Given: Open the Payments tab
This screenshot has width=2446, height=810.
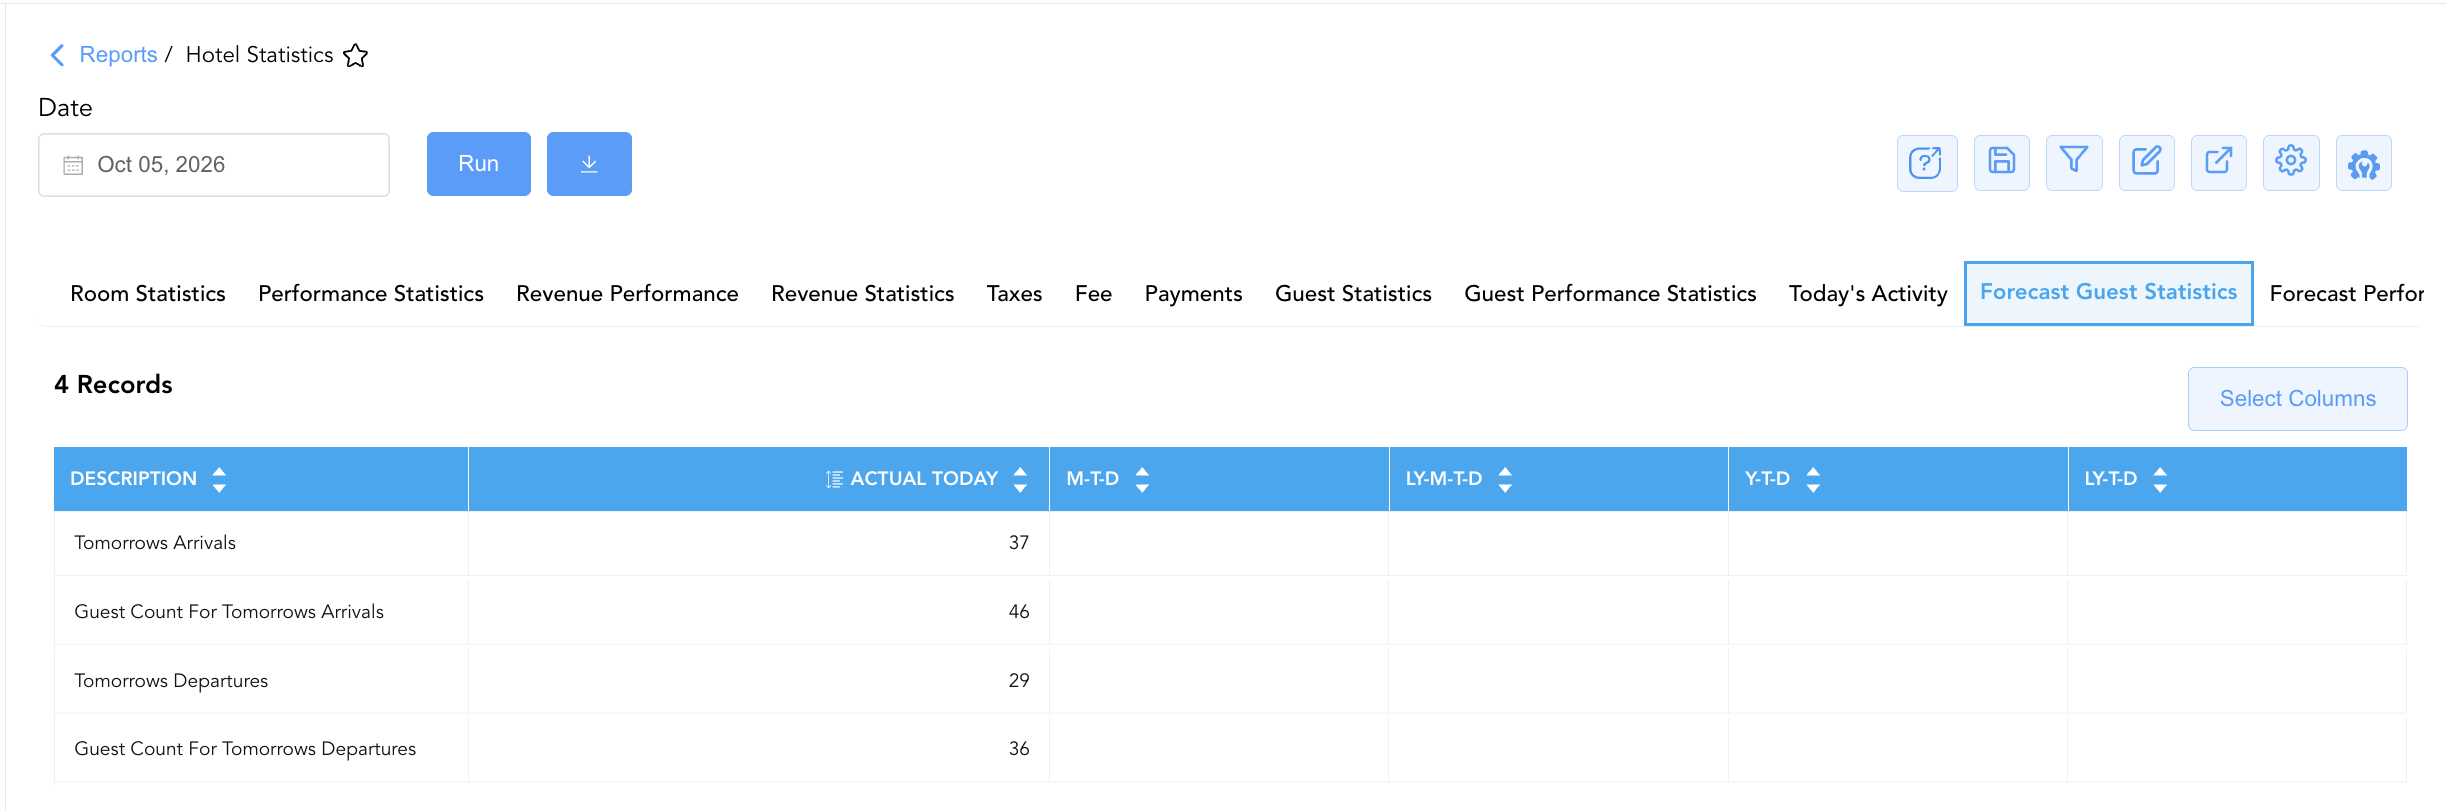Looking at the screenshot, I should 1193,294.
